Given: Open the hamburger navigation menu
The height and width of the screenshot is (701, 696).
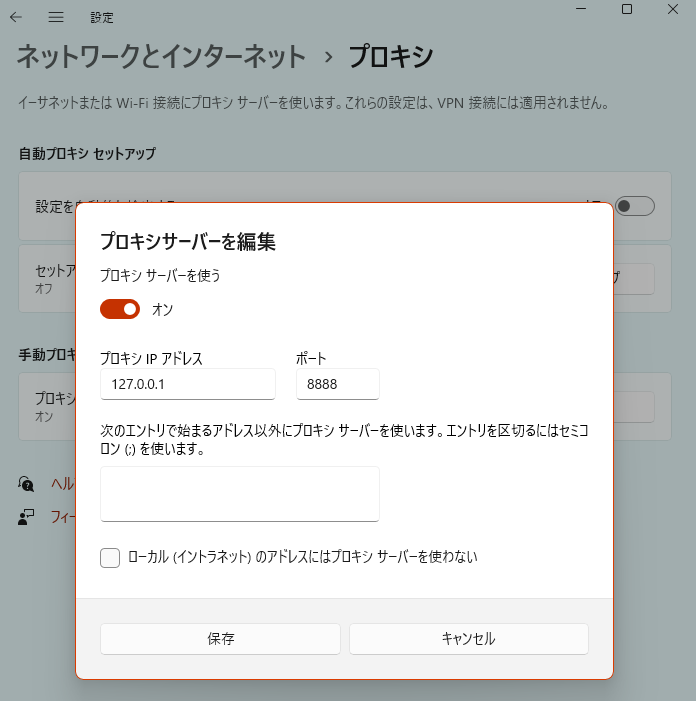Looking at the screenshot, I should [x=56, y=17].
